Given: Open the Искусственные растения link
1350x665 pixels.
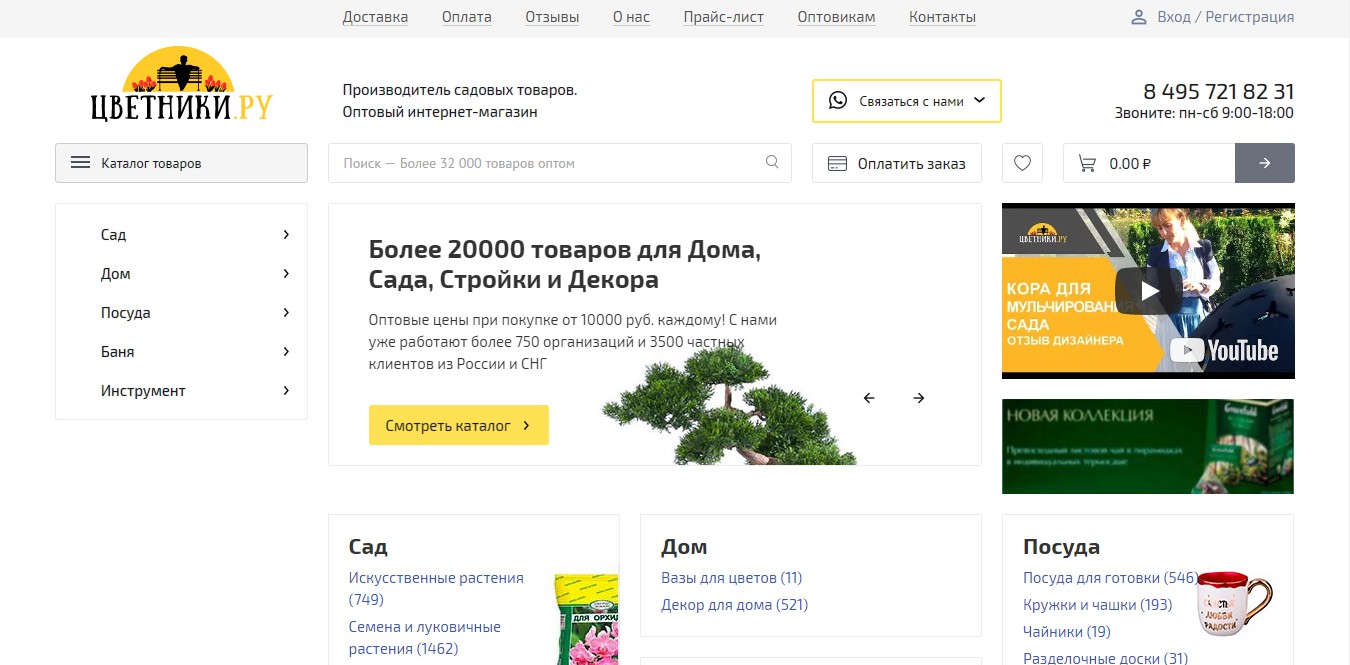Looking at the screenshot, I should pos(436,578).
